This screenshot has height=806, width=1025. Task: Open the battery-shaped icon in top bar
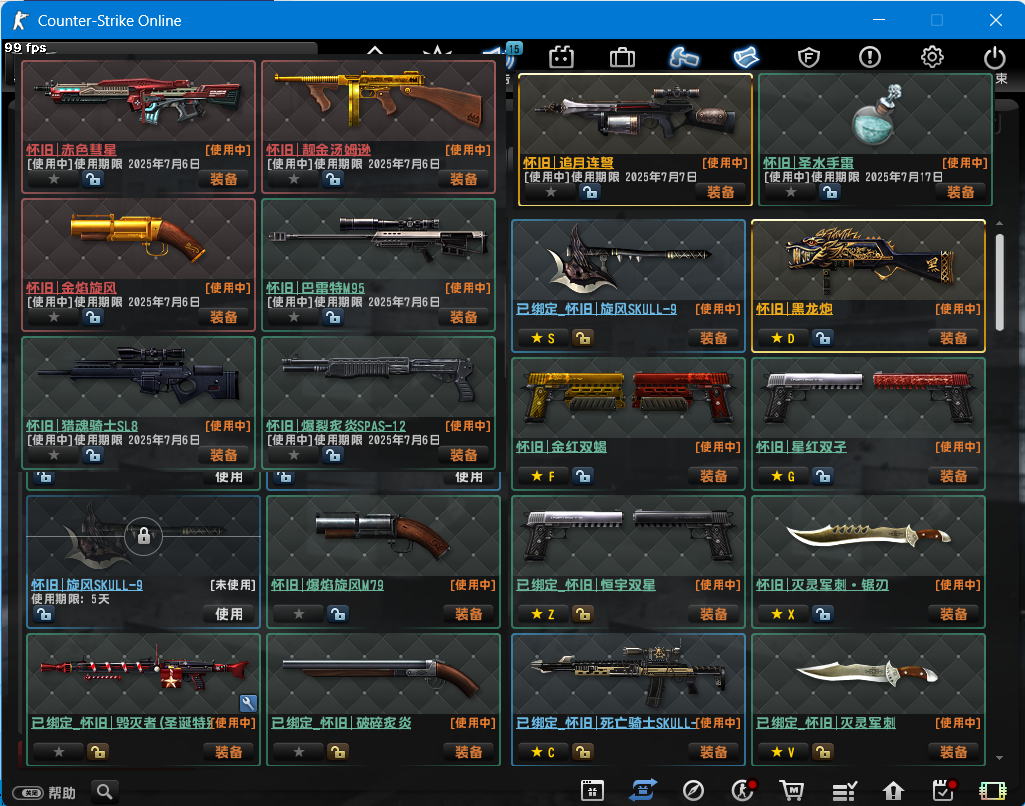point(561,58)
